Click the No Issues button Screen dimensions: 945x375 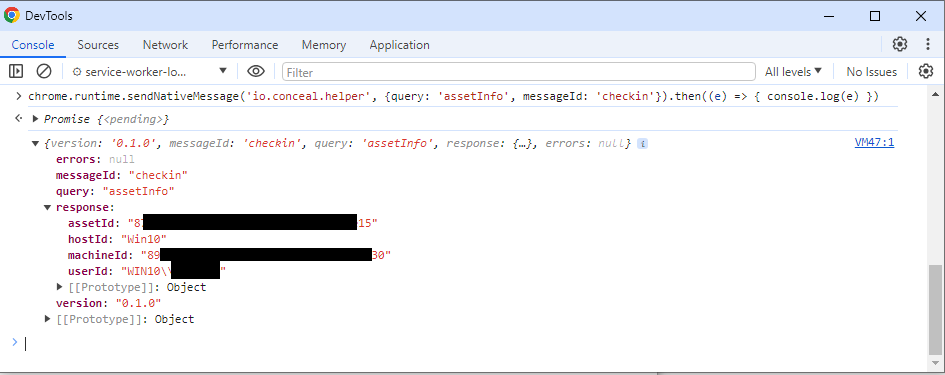[871, 71]
